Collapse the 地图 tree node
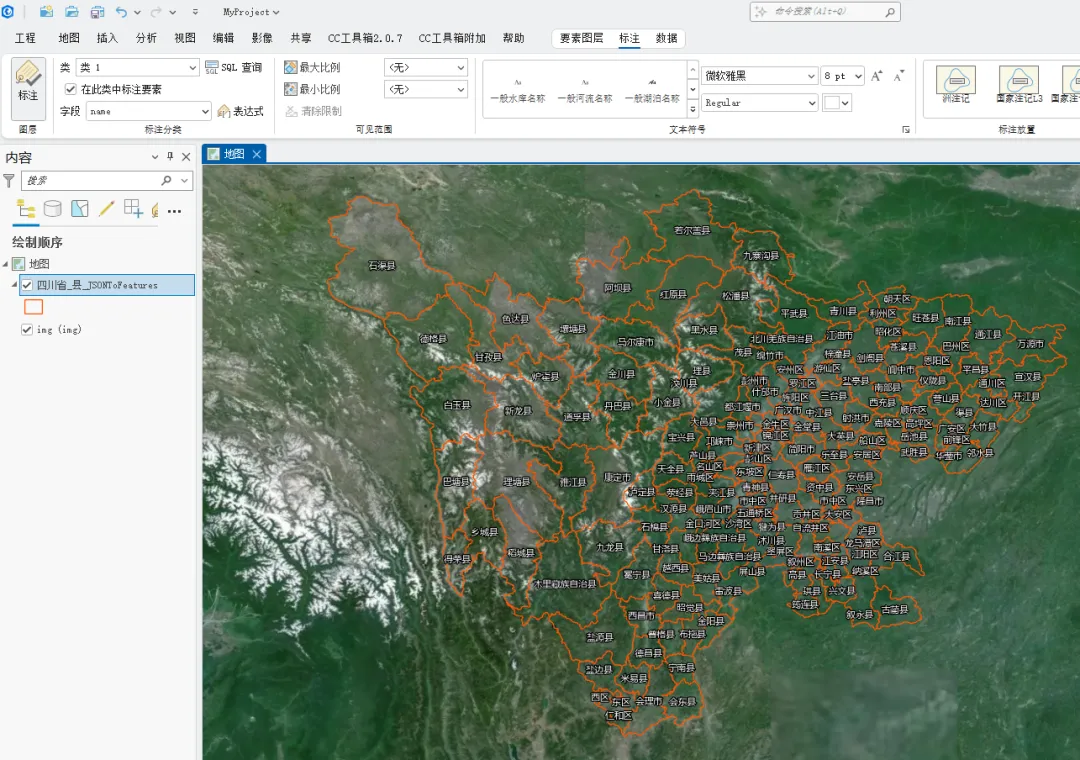The height and width of the screenshot is (760, 1080). click(x=6, y=263)
